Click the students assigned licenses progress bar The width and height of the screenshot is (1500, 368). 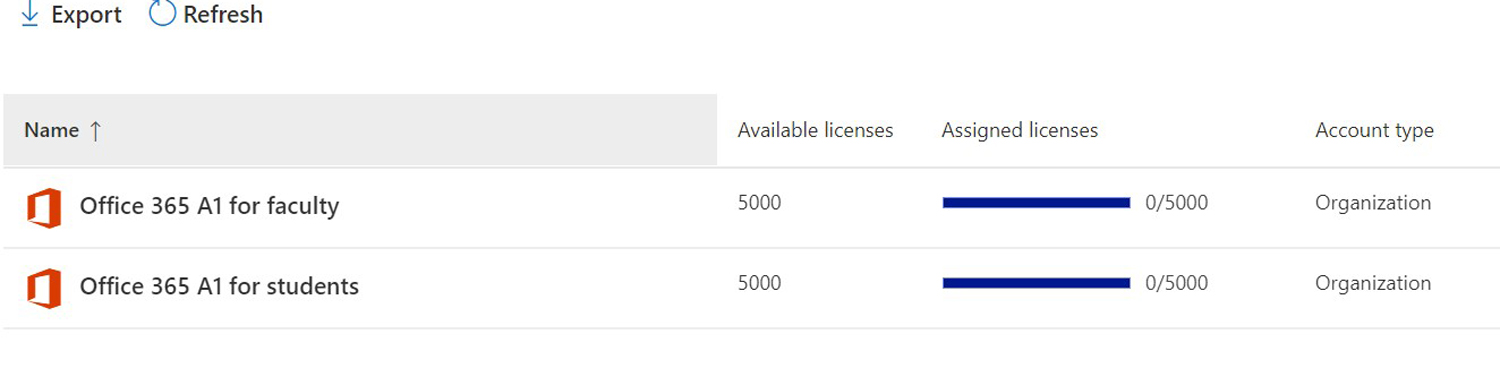pyautogui.click(x=1036, y=283)
